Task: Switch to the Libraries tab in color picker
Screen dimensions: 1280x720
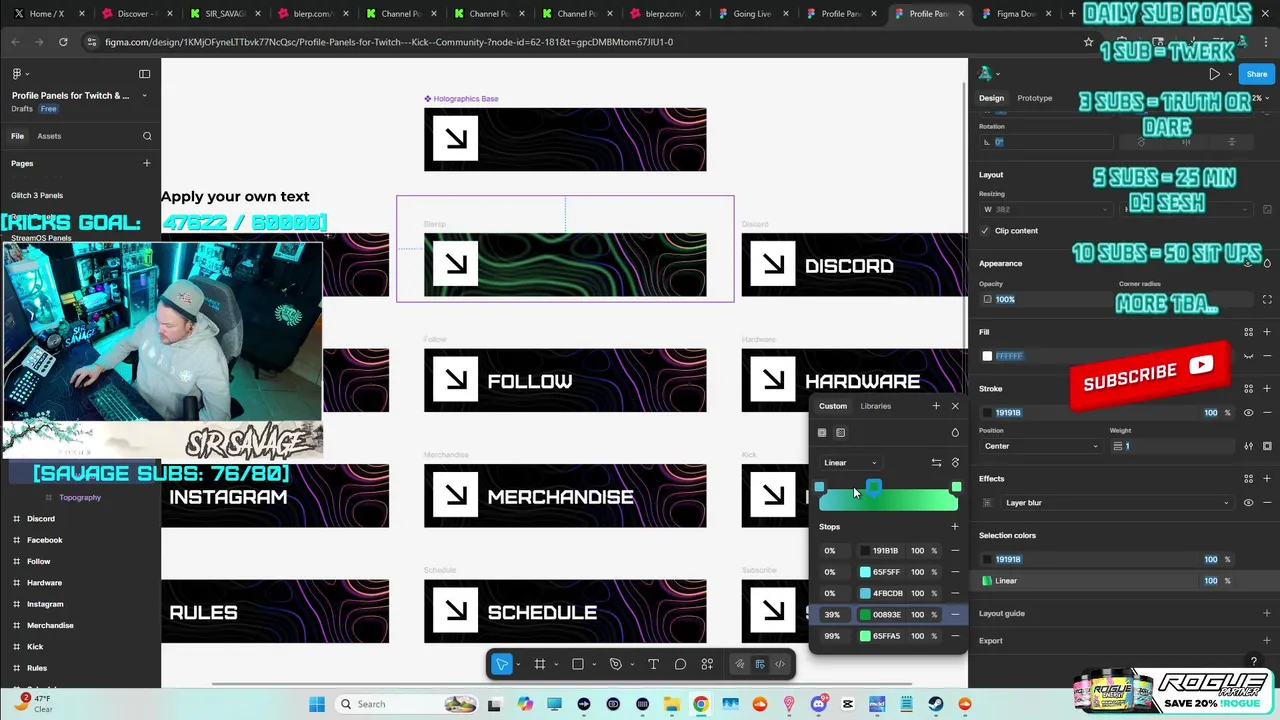Action: click(x=876, y=406)
